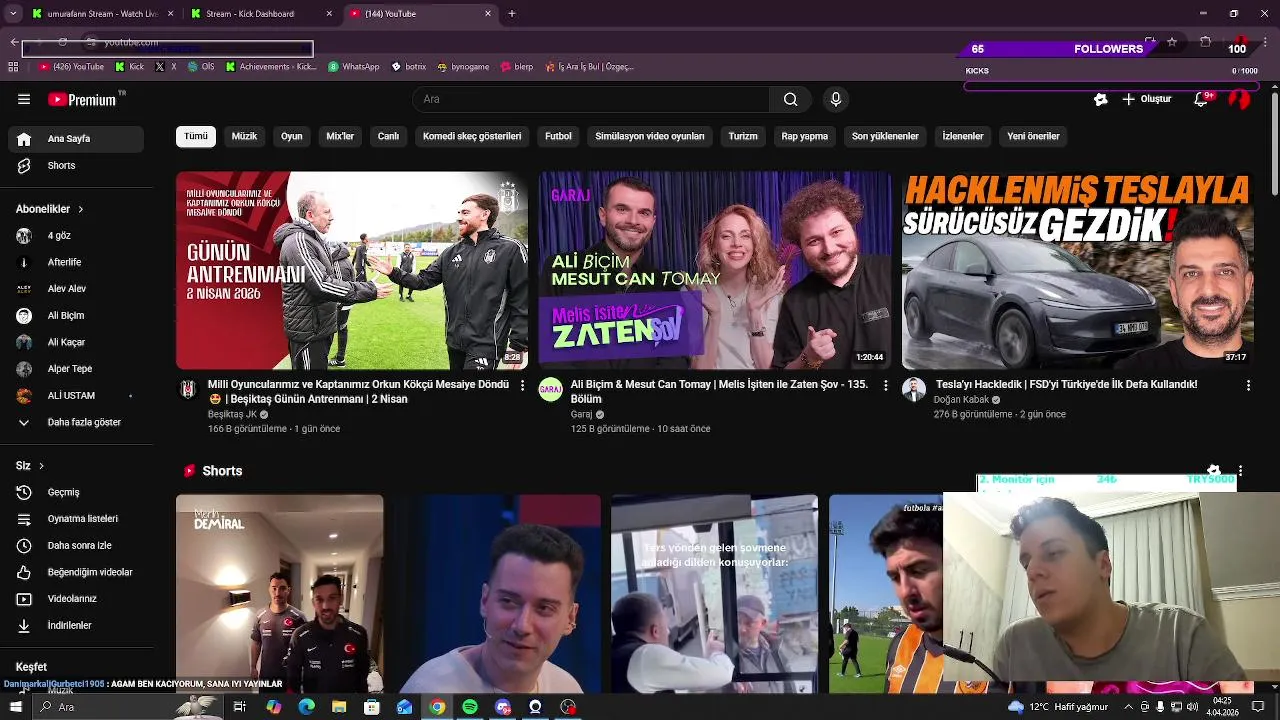Select the Yeni öneriler chip
Image resolution: width=1280 pixels, height=720 pixels.
point(1033,136)
